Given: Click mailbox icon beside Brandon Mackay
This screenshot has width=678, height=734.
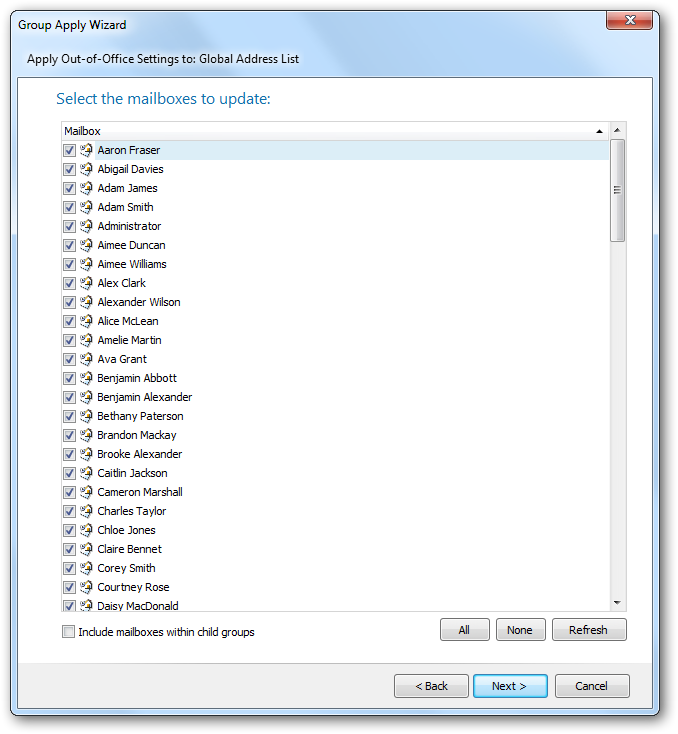Looking at the screenshot, I should click(x=86, y=435).
